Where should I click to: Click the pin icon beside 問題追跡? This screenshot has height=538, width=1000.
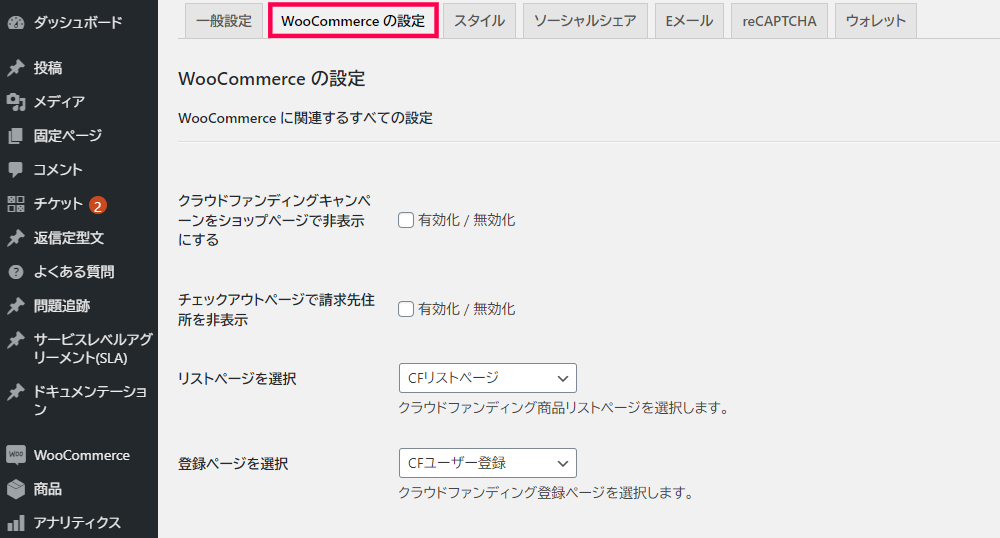[16, 306]
